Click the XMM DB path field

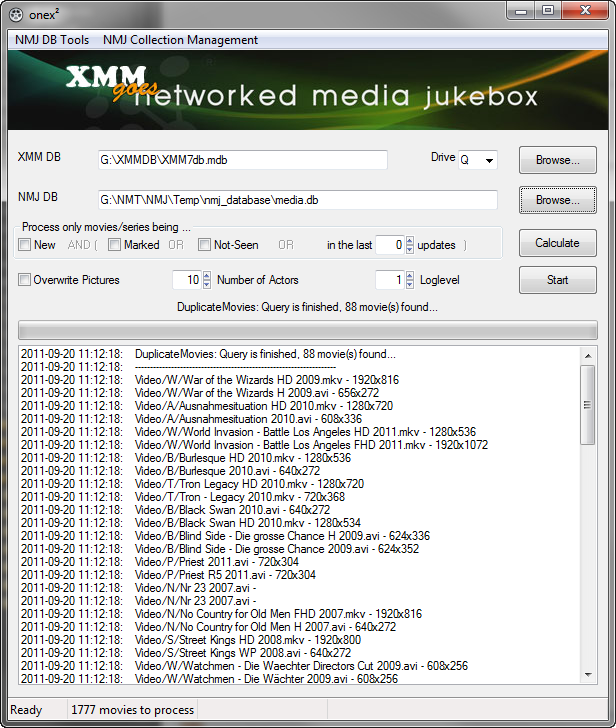point(243,160)
